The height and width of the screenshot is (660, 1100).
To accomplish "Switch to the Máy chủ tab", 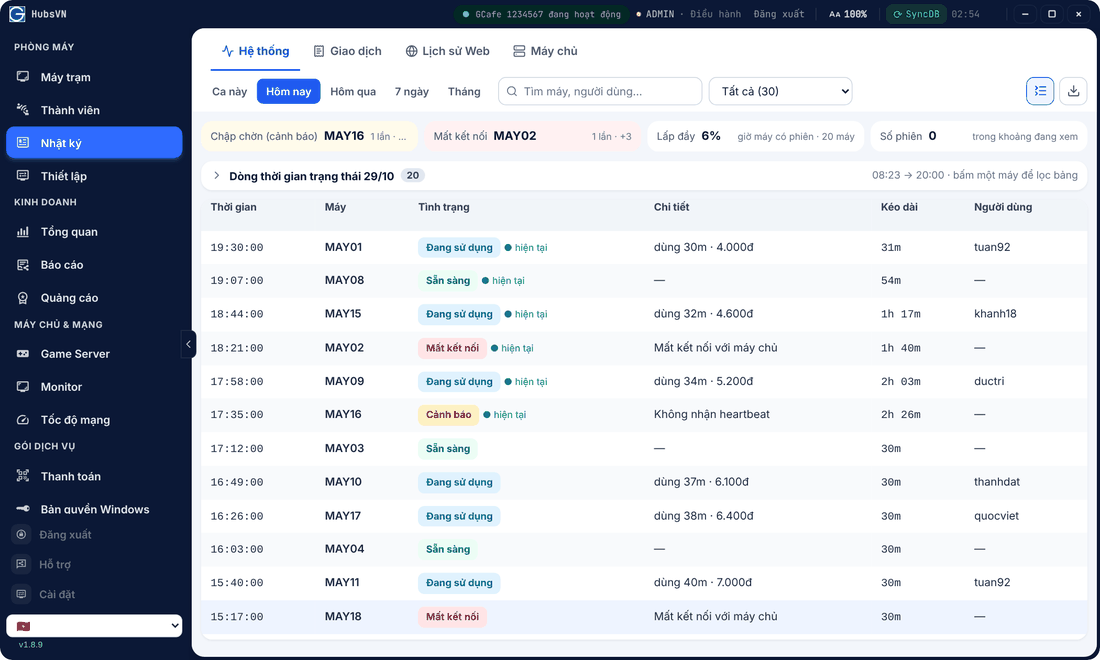I will coord(545,51).
